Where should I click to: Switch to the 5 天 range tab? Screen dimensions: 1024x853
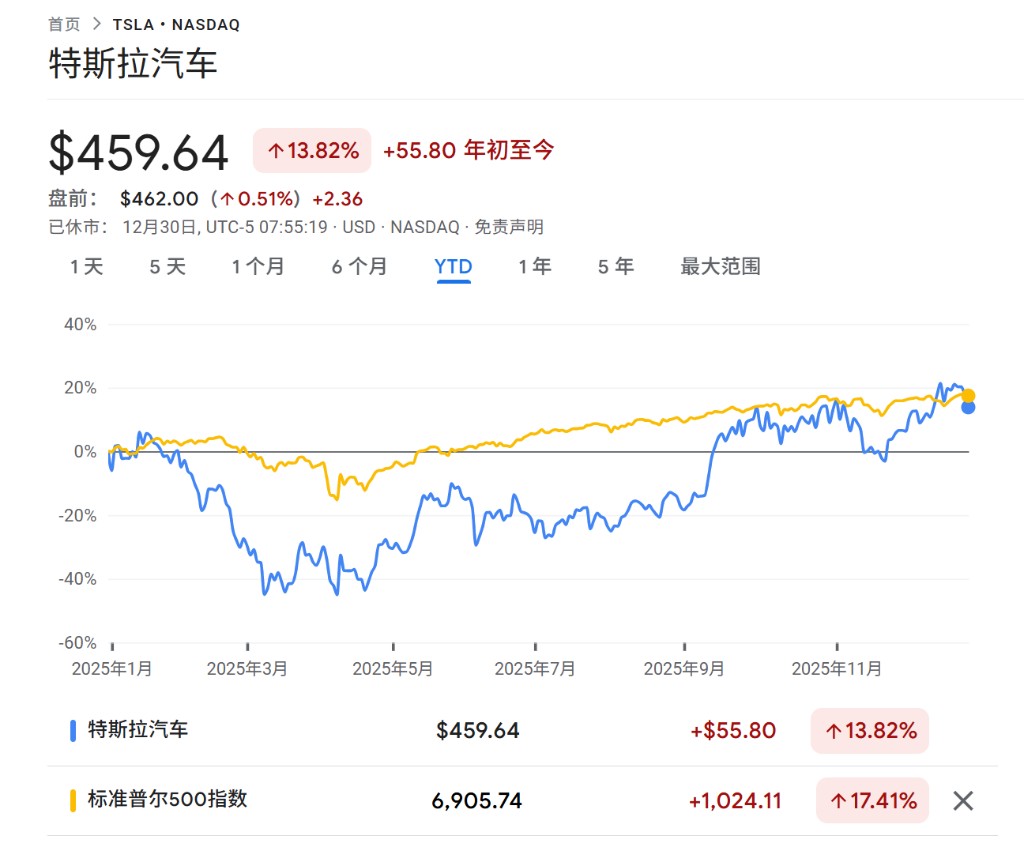[167, 267]
